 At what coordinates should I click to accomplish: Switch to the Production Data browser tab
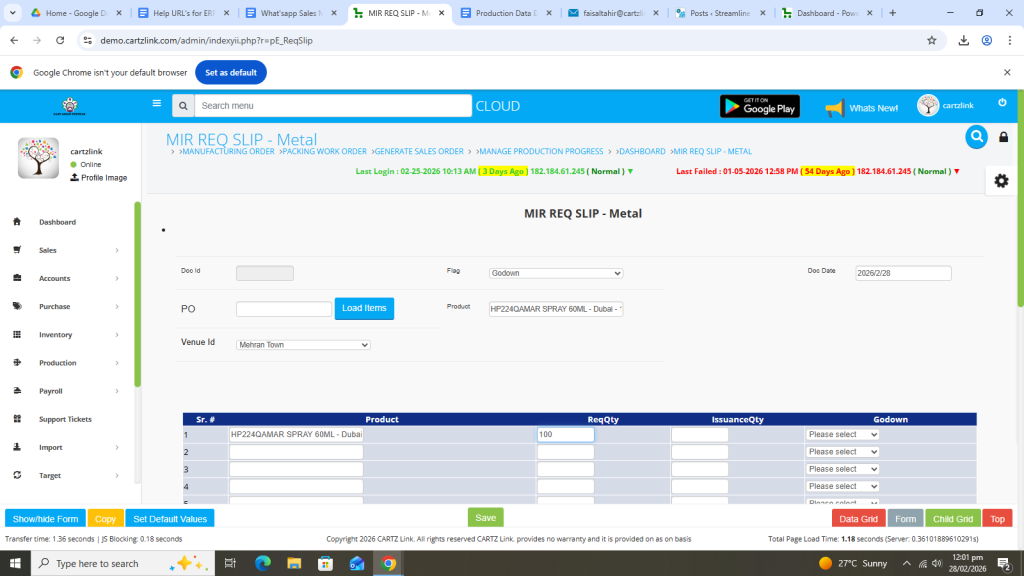pos(503,13)
